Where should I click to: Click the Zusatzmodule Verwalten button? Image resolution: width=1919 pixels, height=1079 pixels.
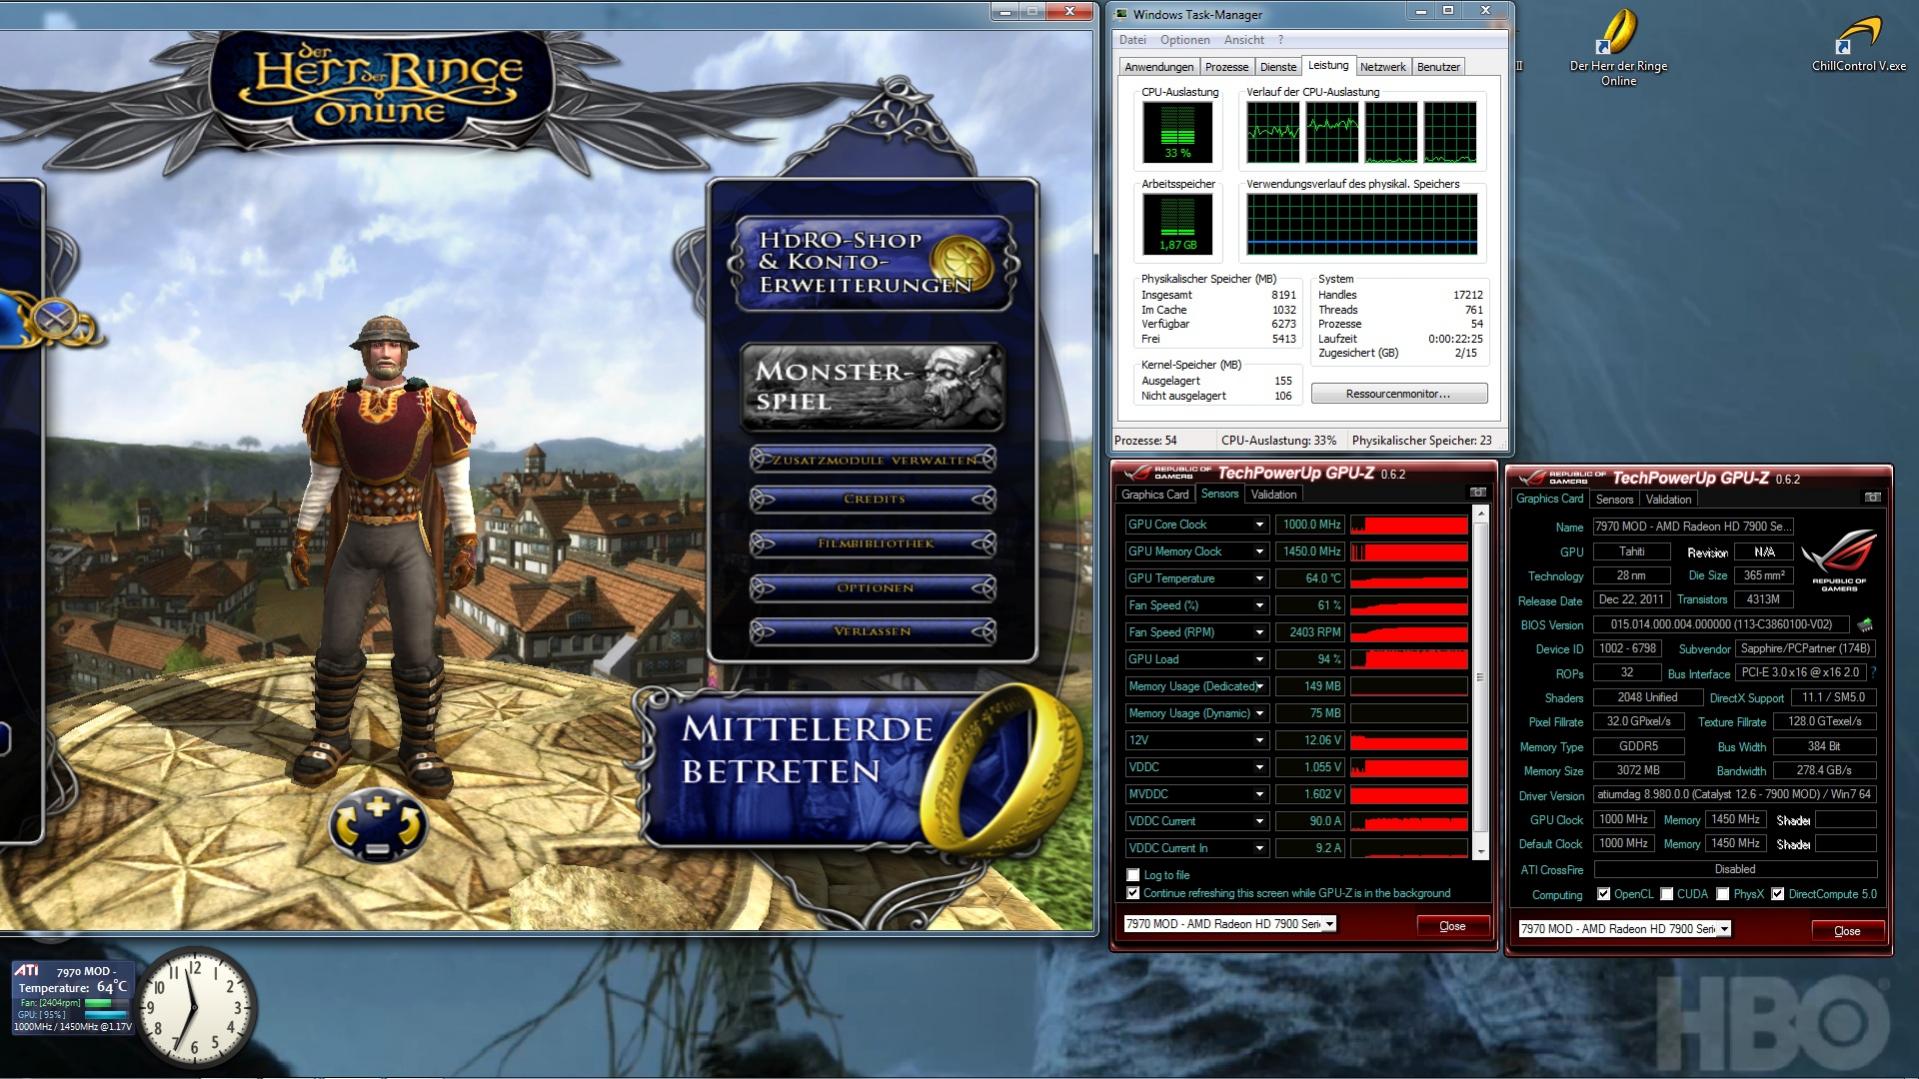pos(873,459)
